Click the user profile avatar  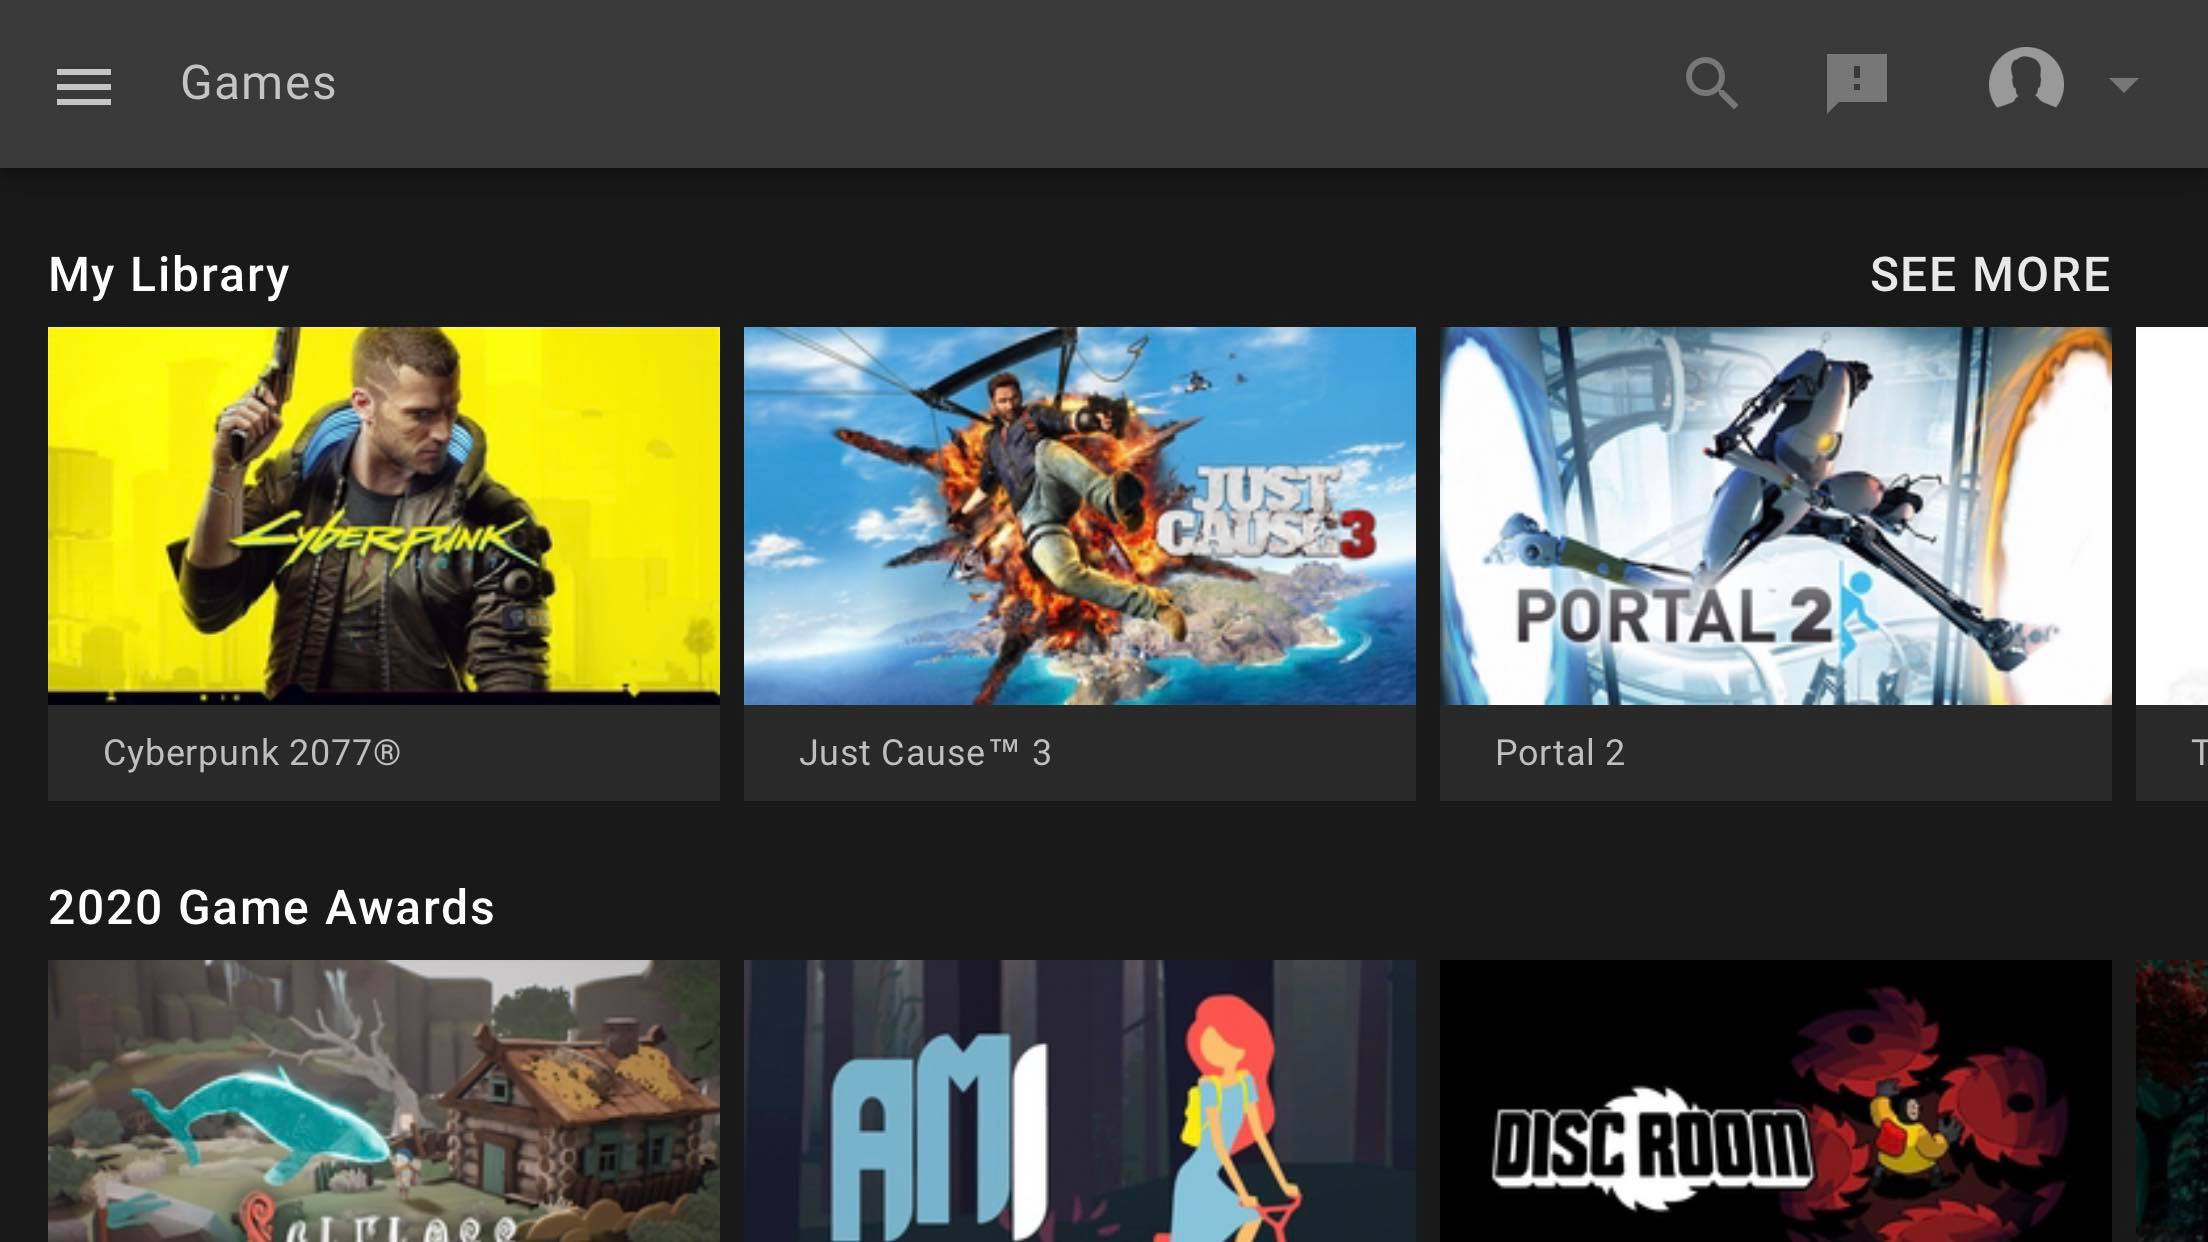[x=2026, y=81]
